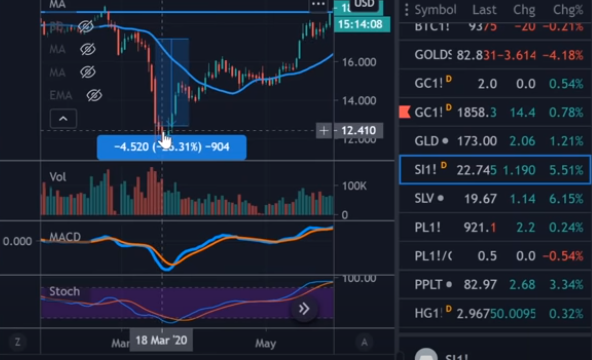Click the 6.15% change value for SLV
Viewport: 592px width, 360px height.
tap(566, 199)
